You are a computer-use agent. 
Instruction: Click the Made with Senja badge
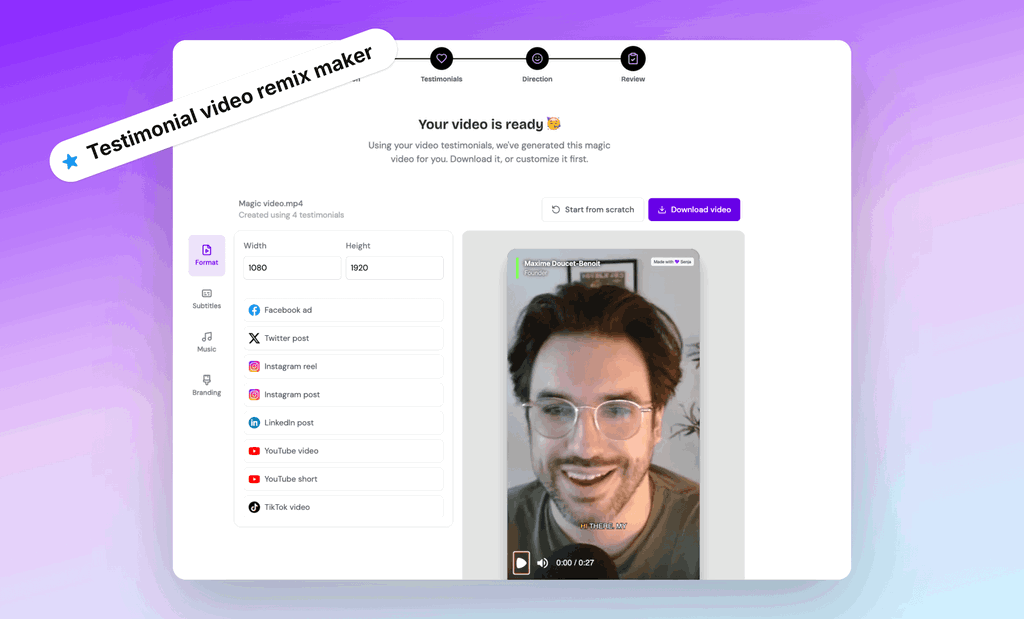coord(672,261)
